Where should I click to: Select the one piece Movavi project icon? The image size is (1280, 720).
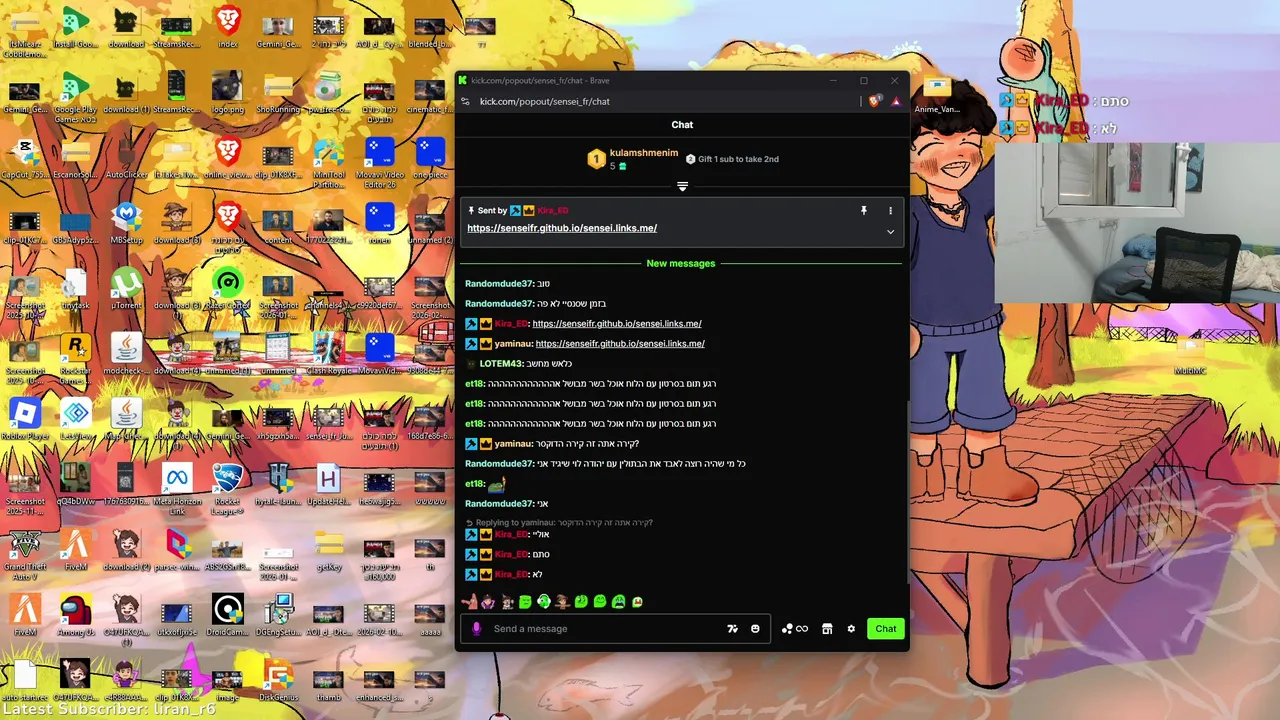click(x=430, y=158)
